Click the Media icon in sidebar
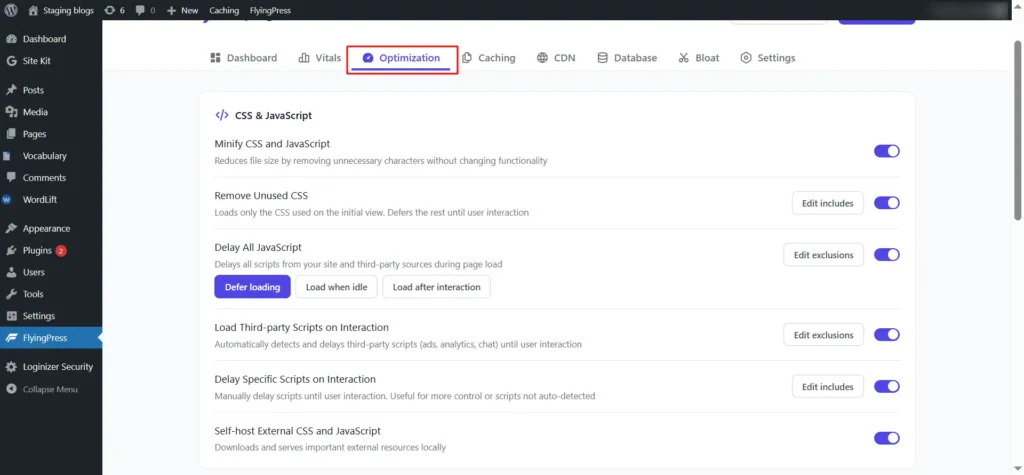This screenshot has width=1024, height=475. tap(10, 112)
